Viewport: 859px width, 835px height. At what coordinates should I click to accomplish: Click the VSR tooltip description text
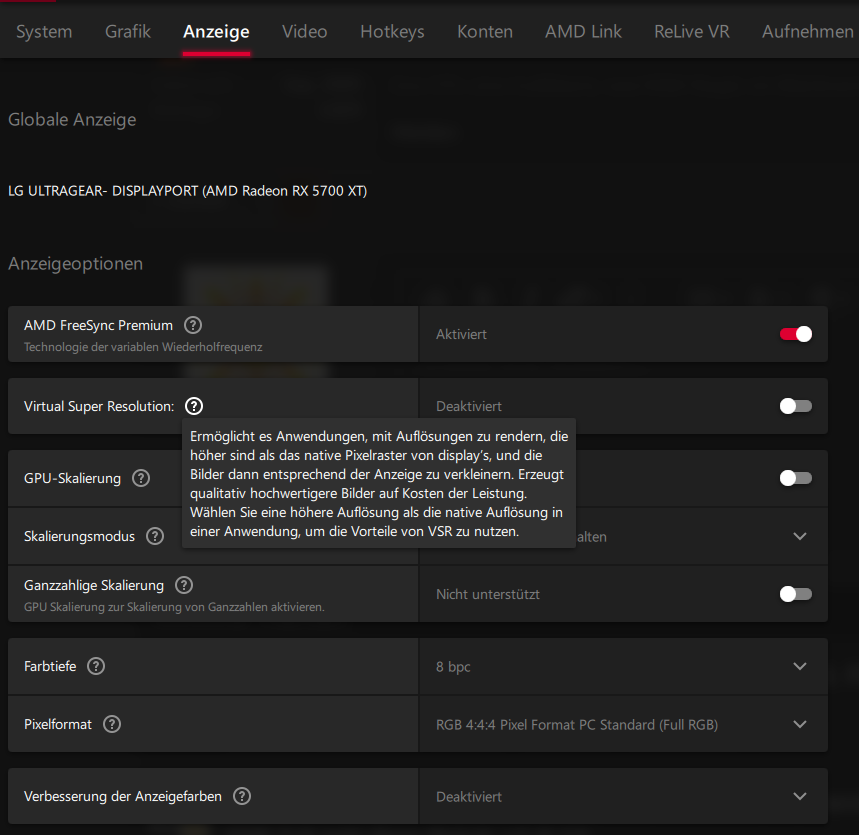[379, 484]
